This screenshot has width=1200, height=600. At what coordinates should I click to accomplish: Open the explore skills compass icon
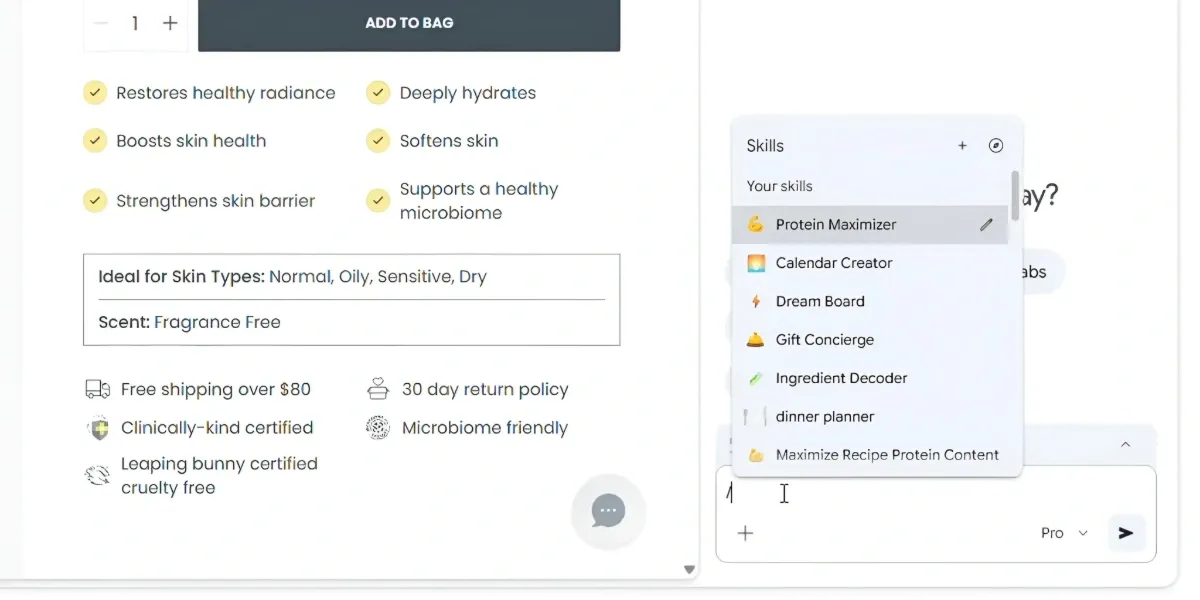point(996,145)
